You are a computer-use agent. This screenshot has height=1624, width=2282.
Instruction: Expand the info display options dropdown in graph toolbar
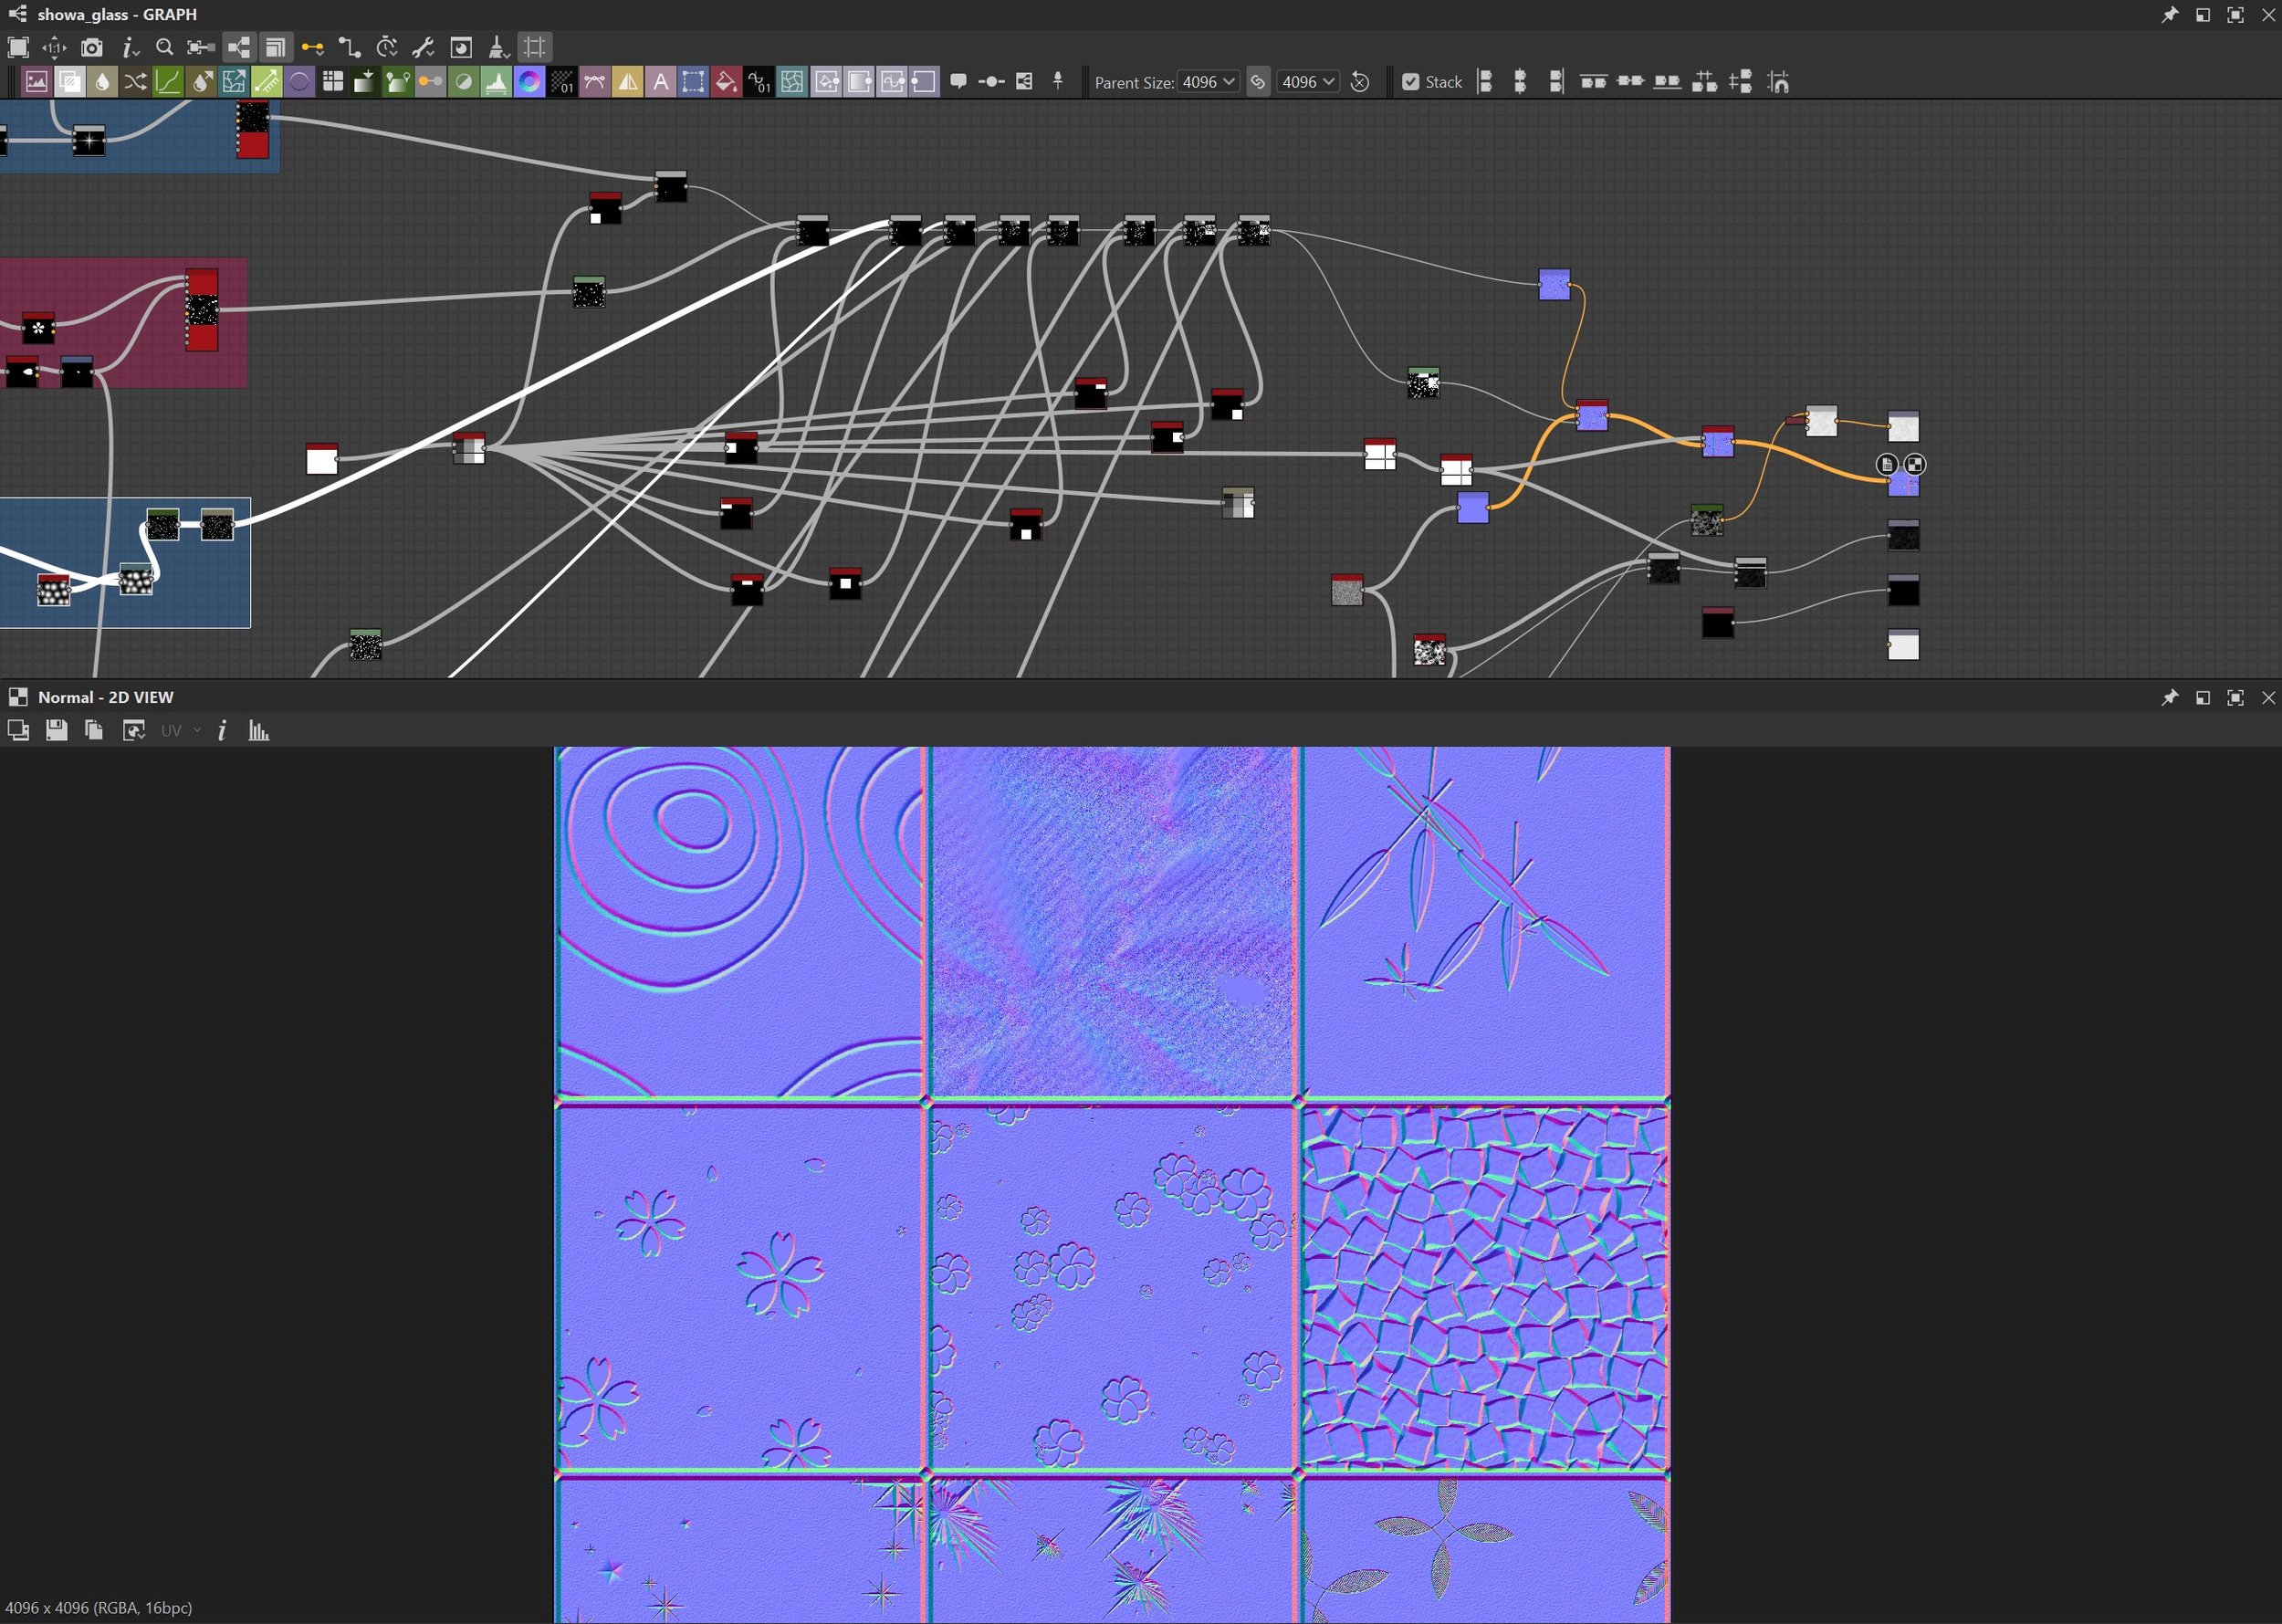pyautogui.click(x=130, y=47)
